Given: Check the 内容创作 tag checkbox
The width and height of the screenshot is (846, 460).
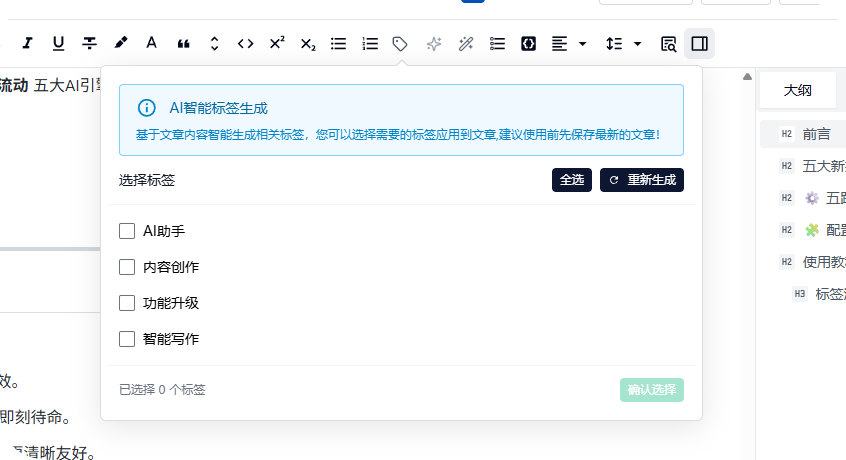Looking at the screenshot, I should (x=127, y=267).
